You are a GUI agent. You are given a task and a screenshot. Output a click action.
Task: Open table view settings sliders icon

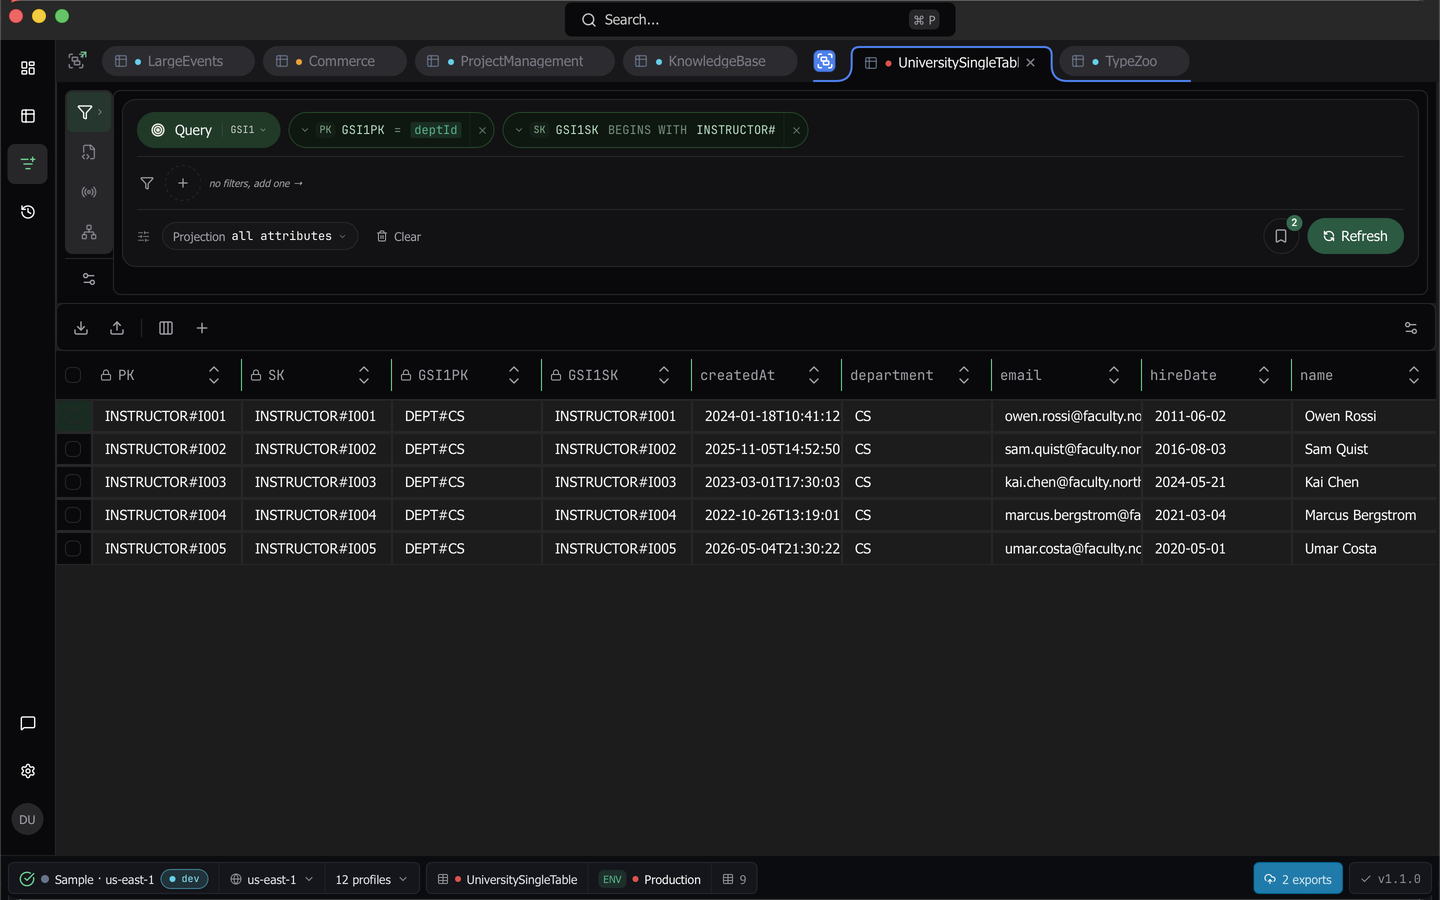tap(1411, 328)
